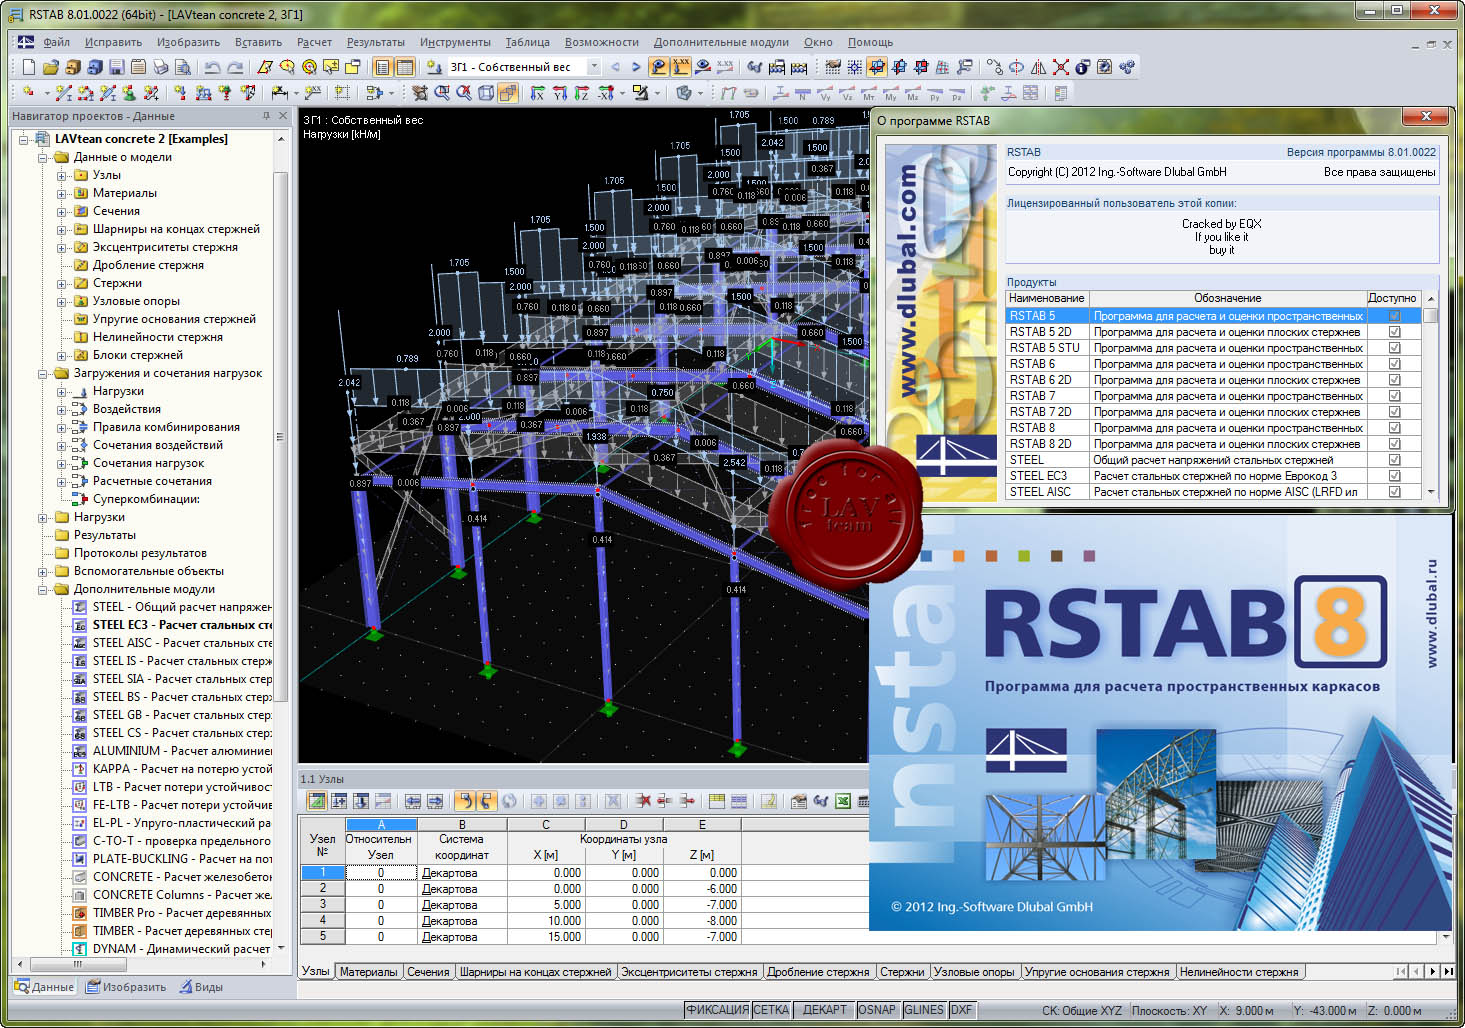The image size is (1465, 1028).
Task: Collapse Загружения и сочетания нагрузок node
Action: click(x=43, y=373)
